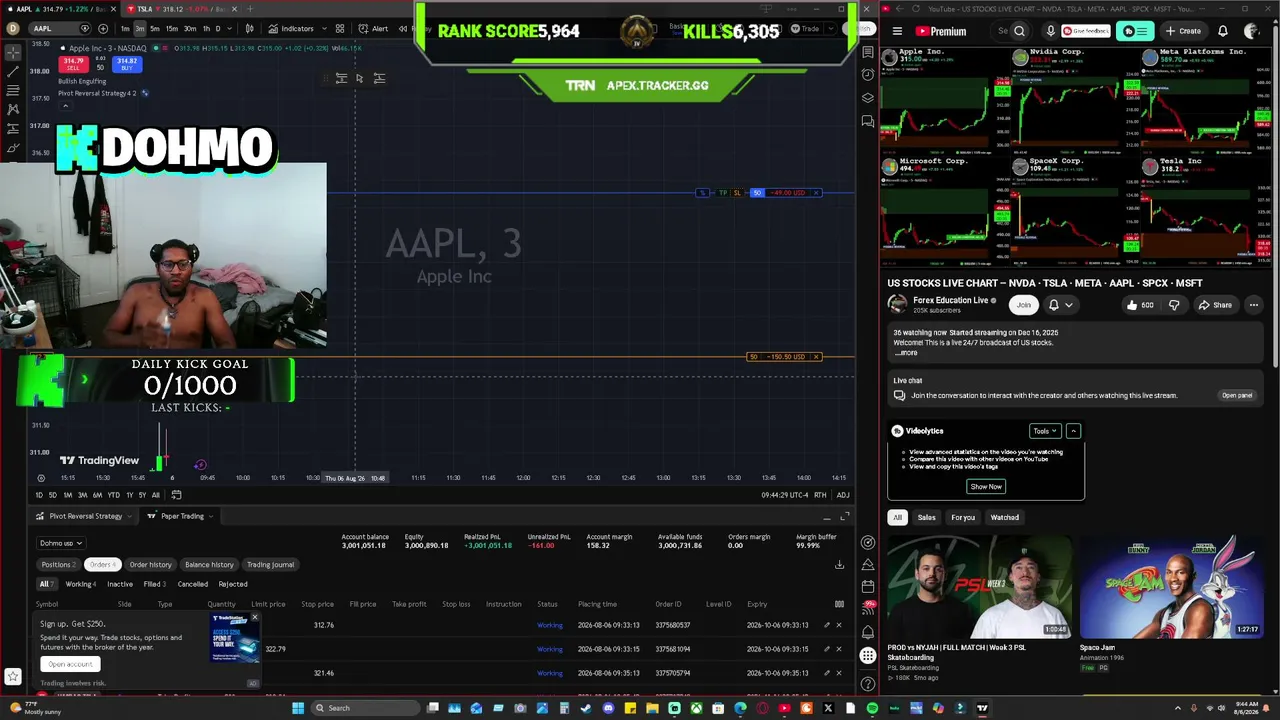Like the US Stocks live video
Viewport: 1280px width, 720px height.
pyautogui.click(x=1140, y=305)
